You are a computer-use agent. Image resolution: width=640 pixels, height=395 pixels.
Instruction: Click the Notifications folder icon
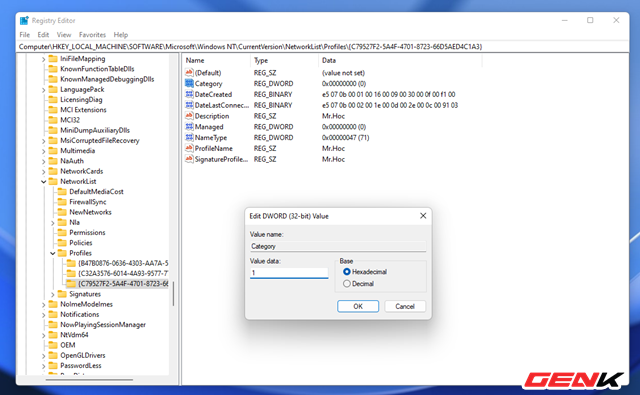(x=53, y=314)
